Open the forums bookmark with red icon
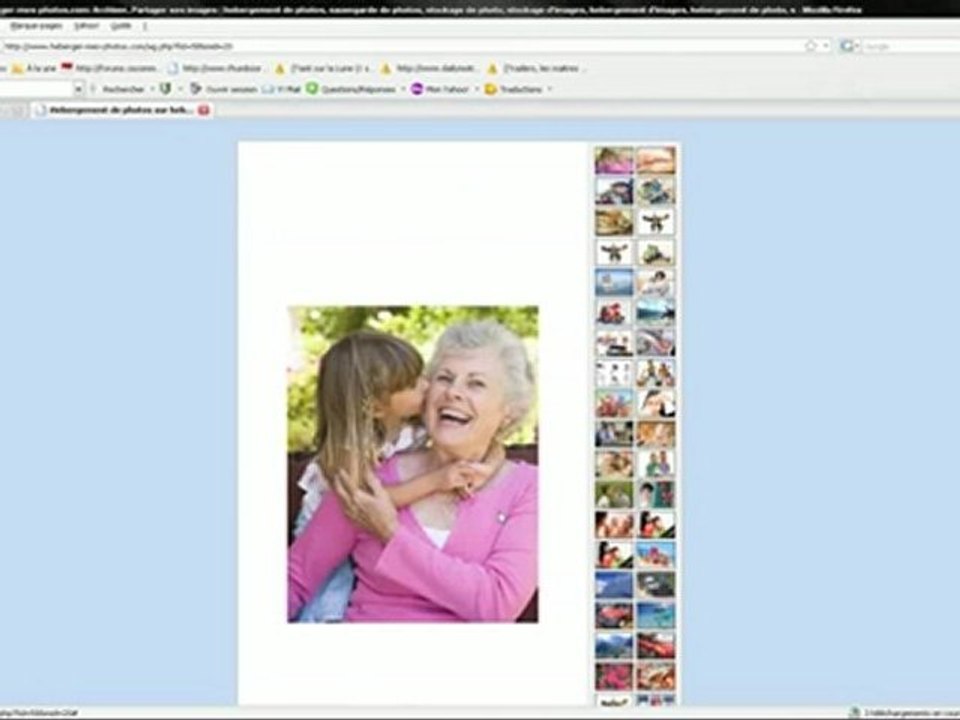Image resolution: width=960 pixels, height=720 pixels. point(108,69)
